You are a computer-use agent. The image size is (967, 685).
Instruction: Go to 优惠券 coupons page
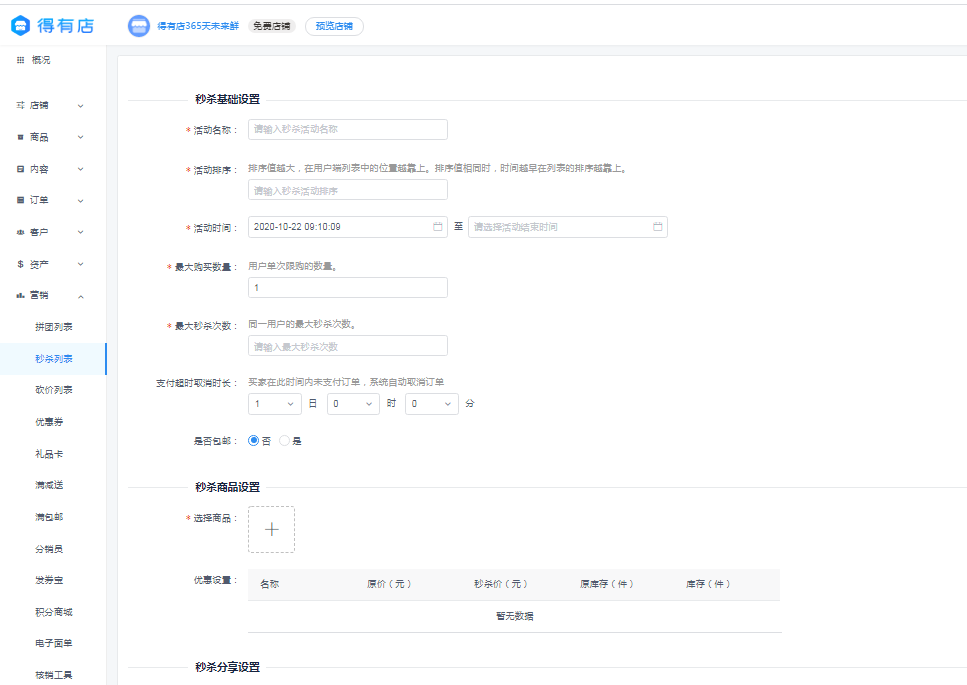point(49,422)
